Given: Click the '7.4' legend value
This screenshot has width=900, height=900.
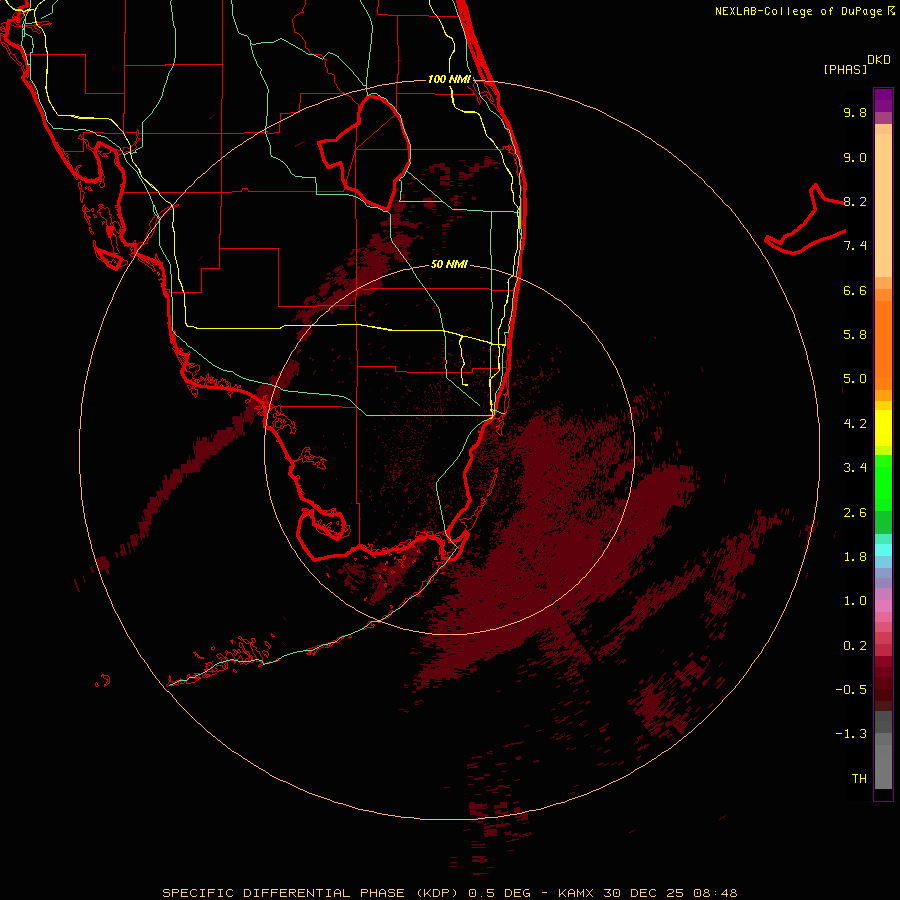Looking at the screenshot, I should [855, 246].
